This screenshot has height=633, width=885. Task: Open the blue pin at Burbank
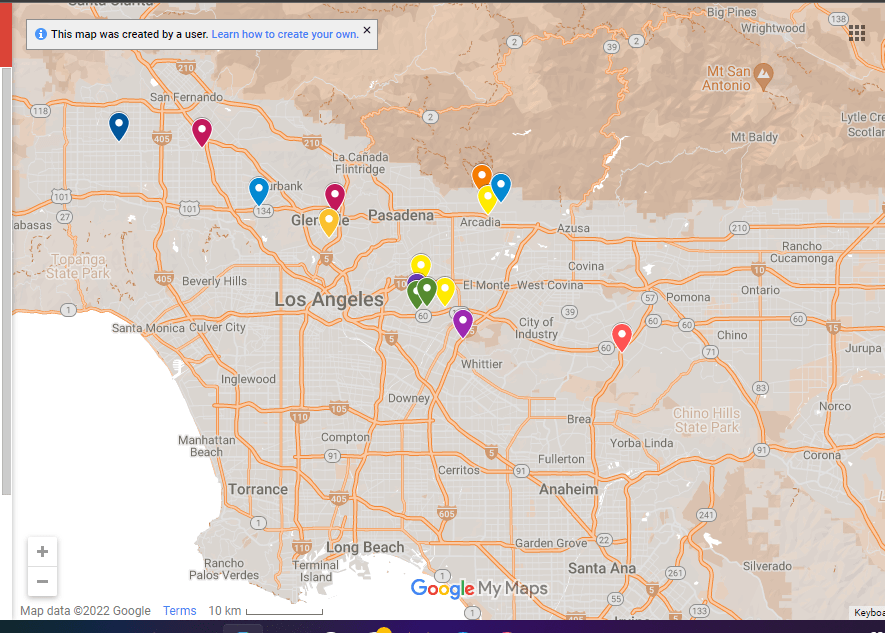[x=259, y=190]
